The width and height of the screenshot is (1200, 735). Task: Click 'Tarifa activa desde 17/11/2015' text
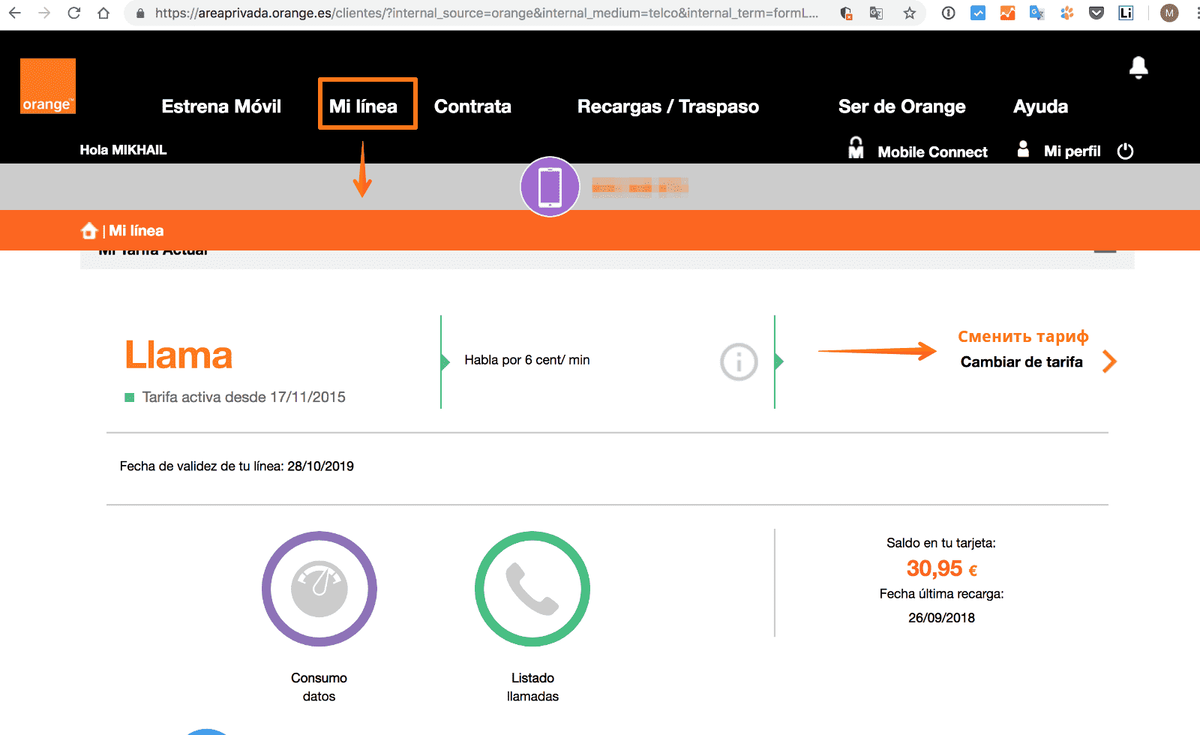[243, 397]
